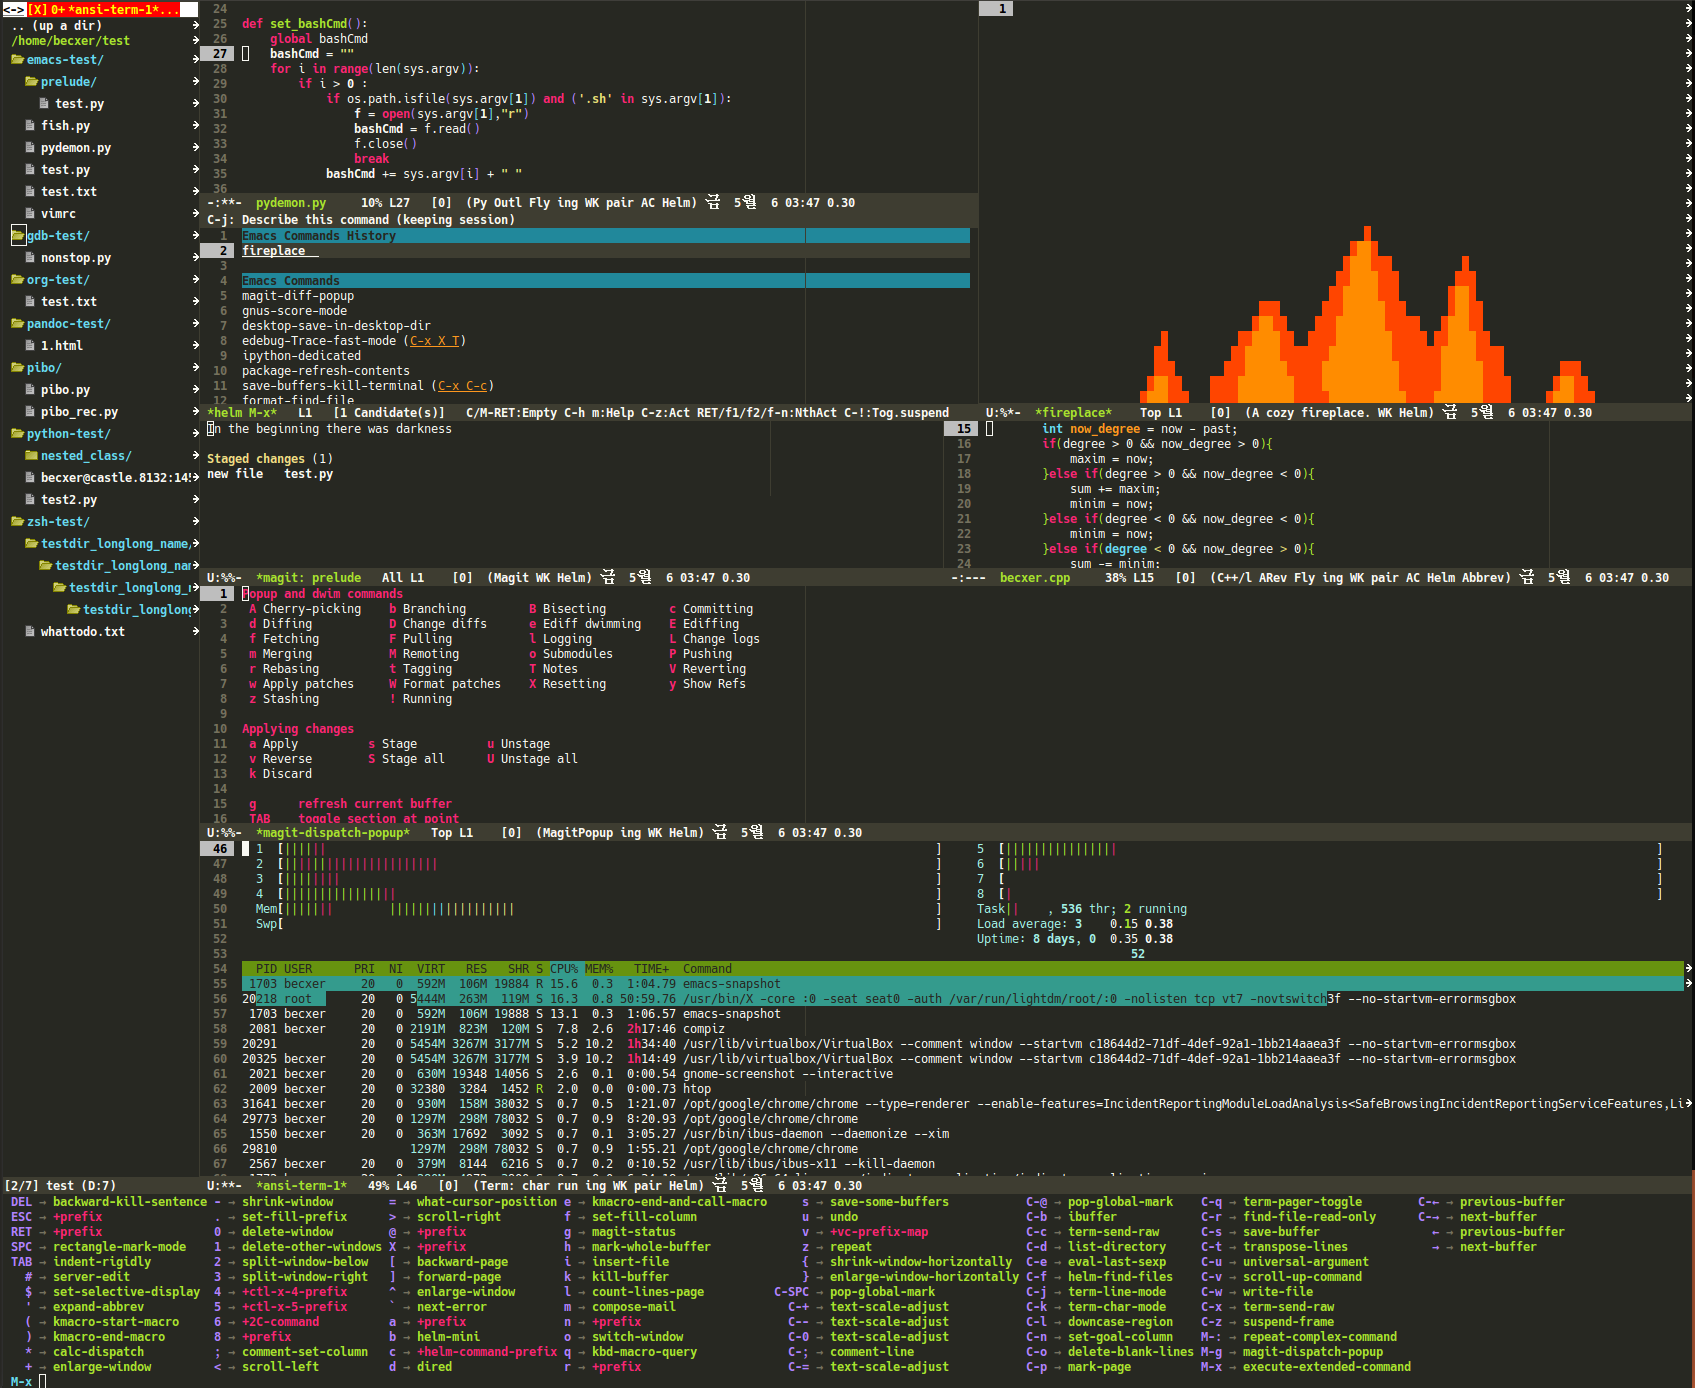Viewport: 1695px width, 1388px height.
Task: Click the Staged changes (1) heading
Action: [270, 459]
